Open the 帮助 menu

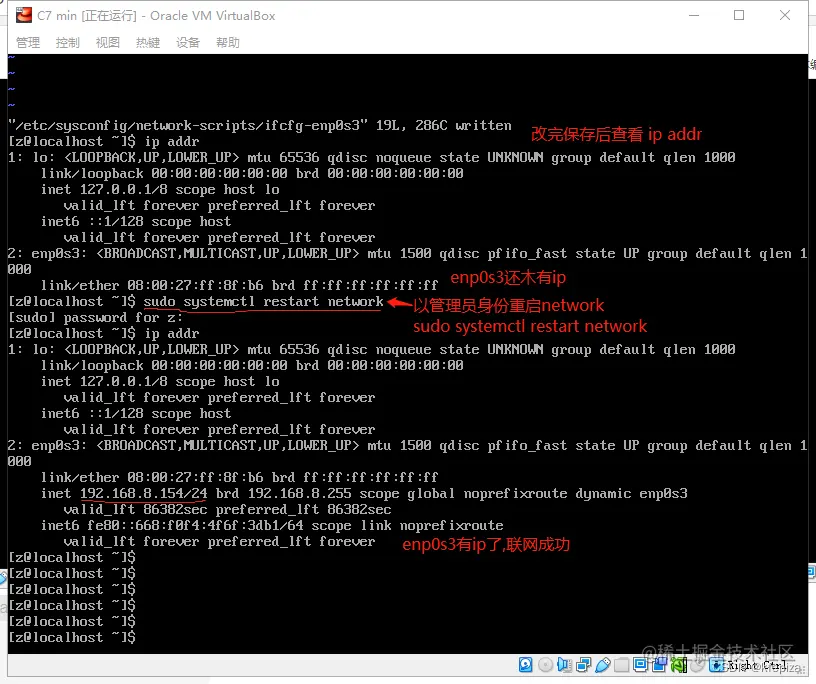pyautogui.click(x=228, y=43)
